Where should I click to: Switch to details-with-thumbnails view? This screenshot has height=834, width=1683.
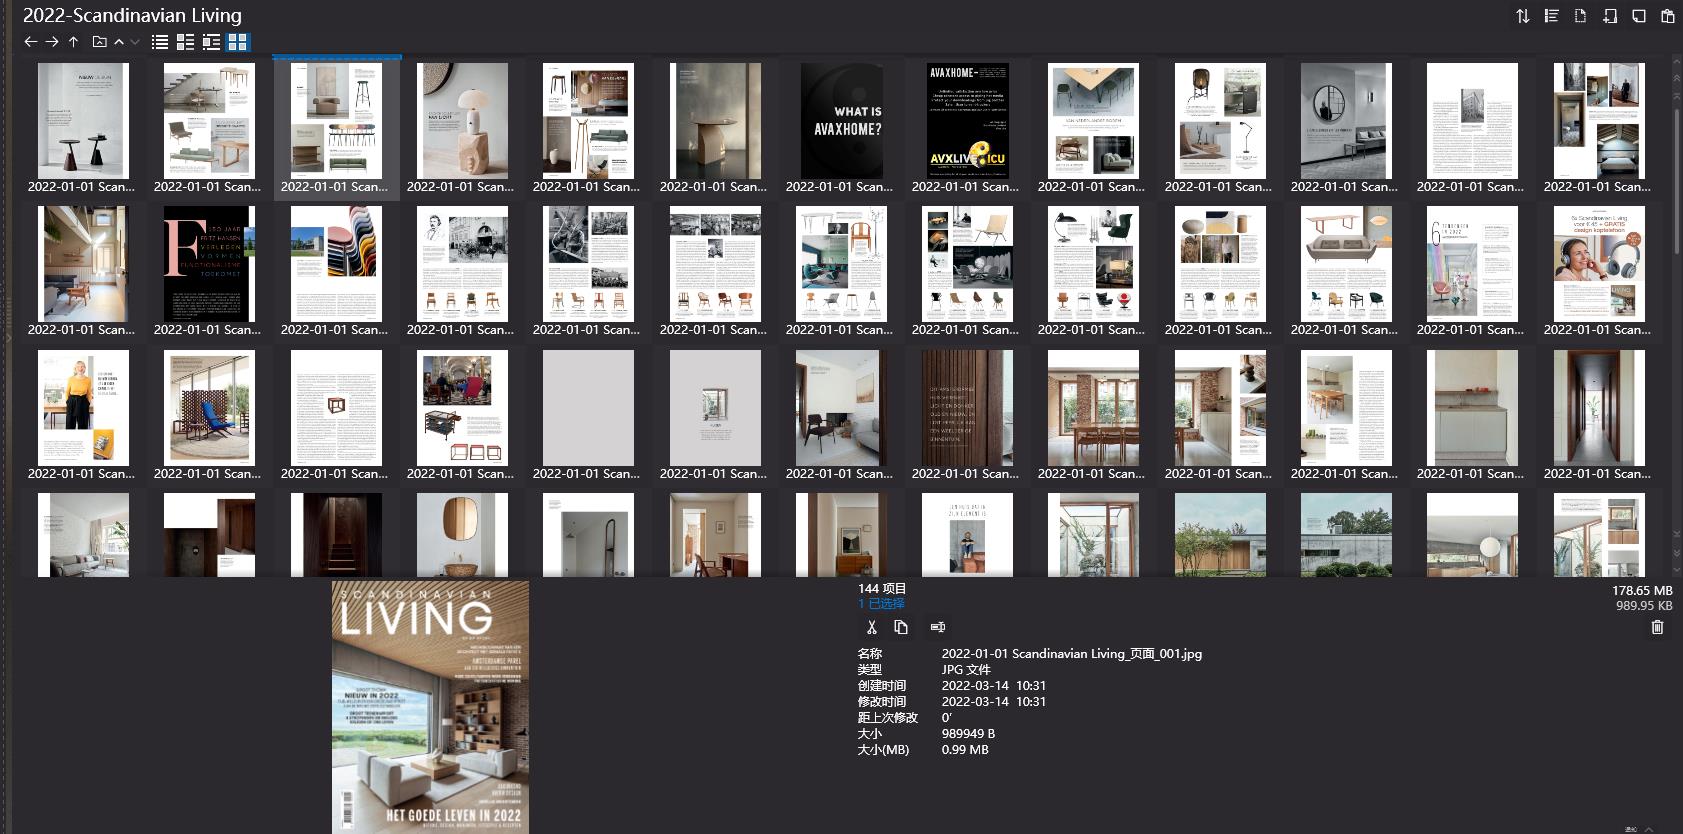[185, 42]
